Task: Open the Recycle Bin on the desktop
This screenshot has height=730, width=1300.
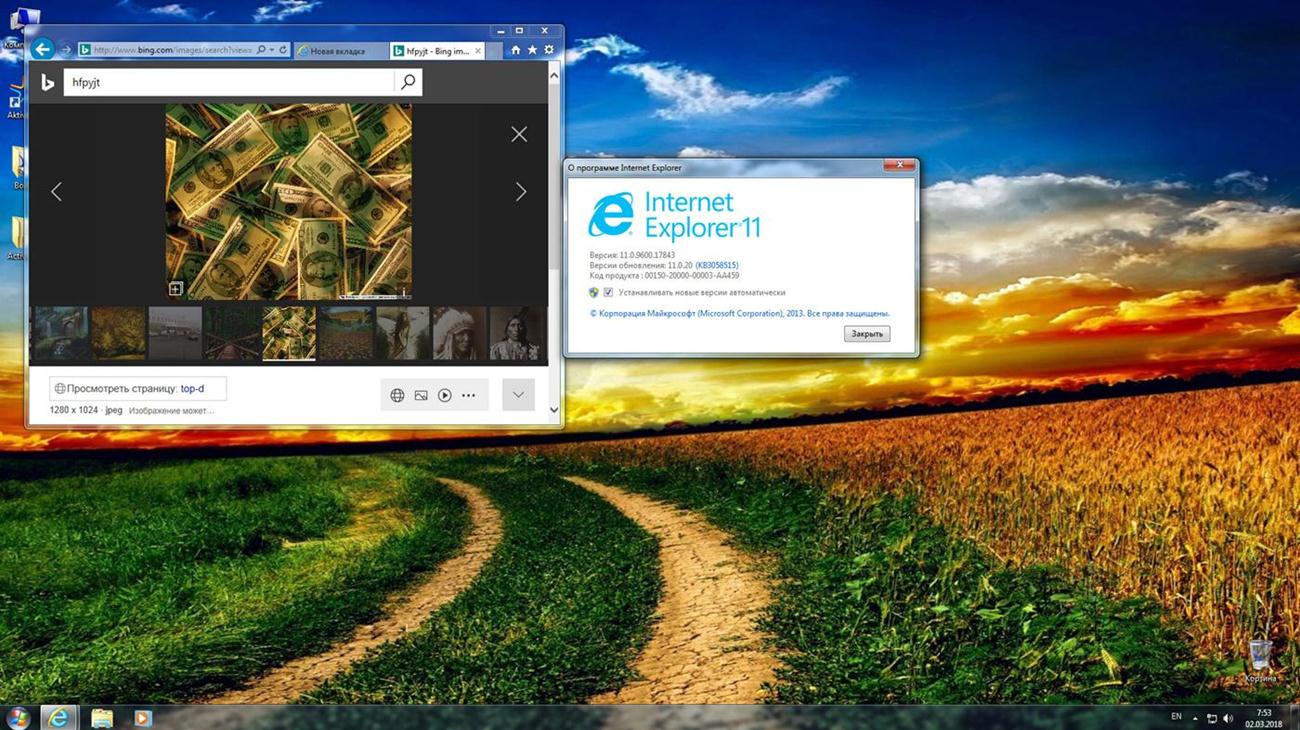Action: (x=1260, y=659)
